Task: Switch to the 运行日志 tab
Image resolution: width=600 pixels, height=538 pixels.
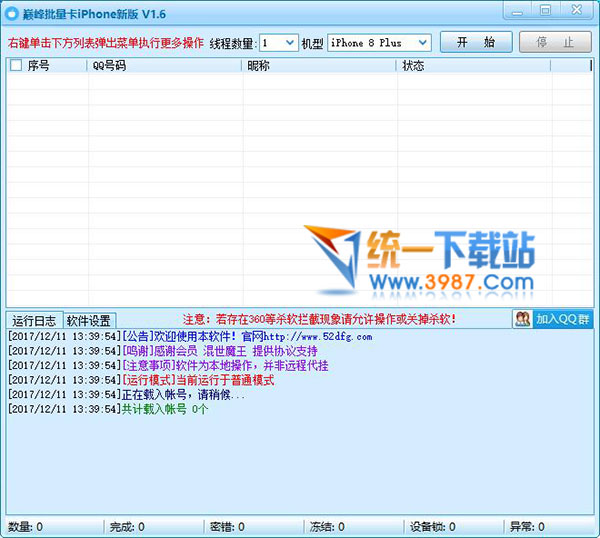Action: 34,320
